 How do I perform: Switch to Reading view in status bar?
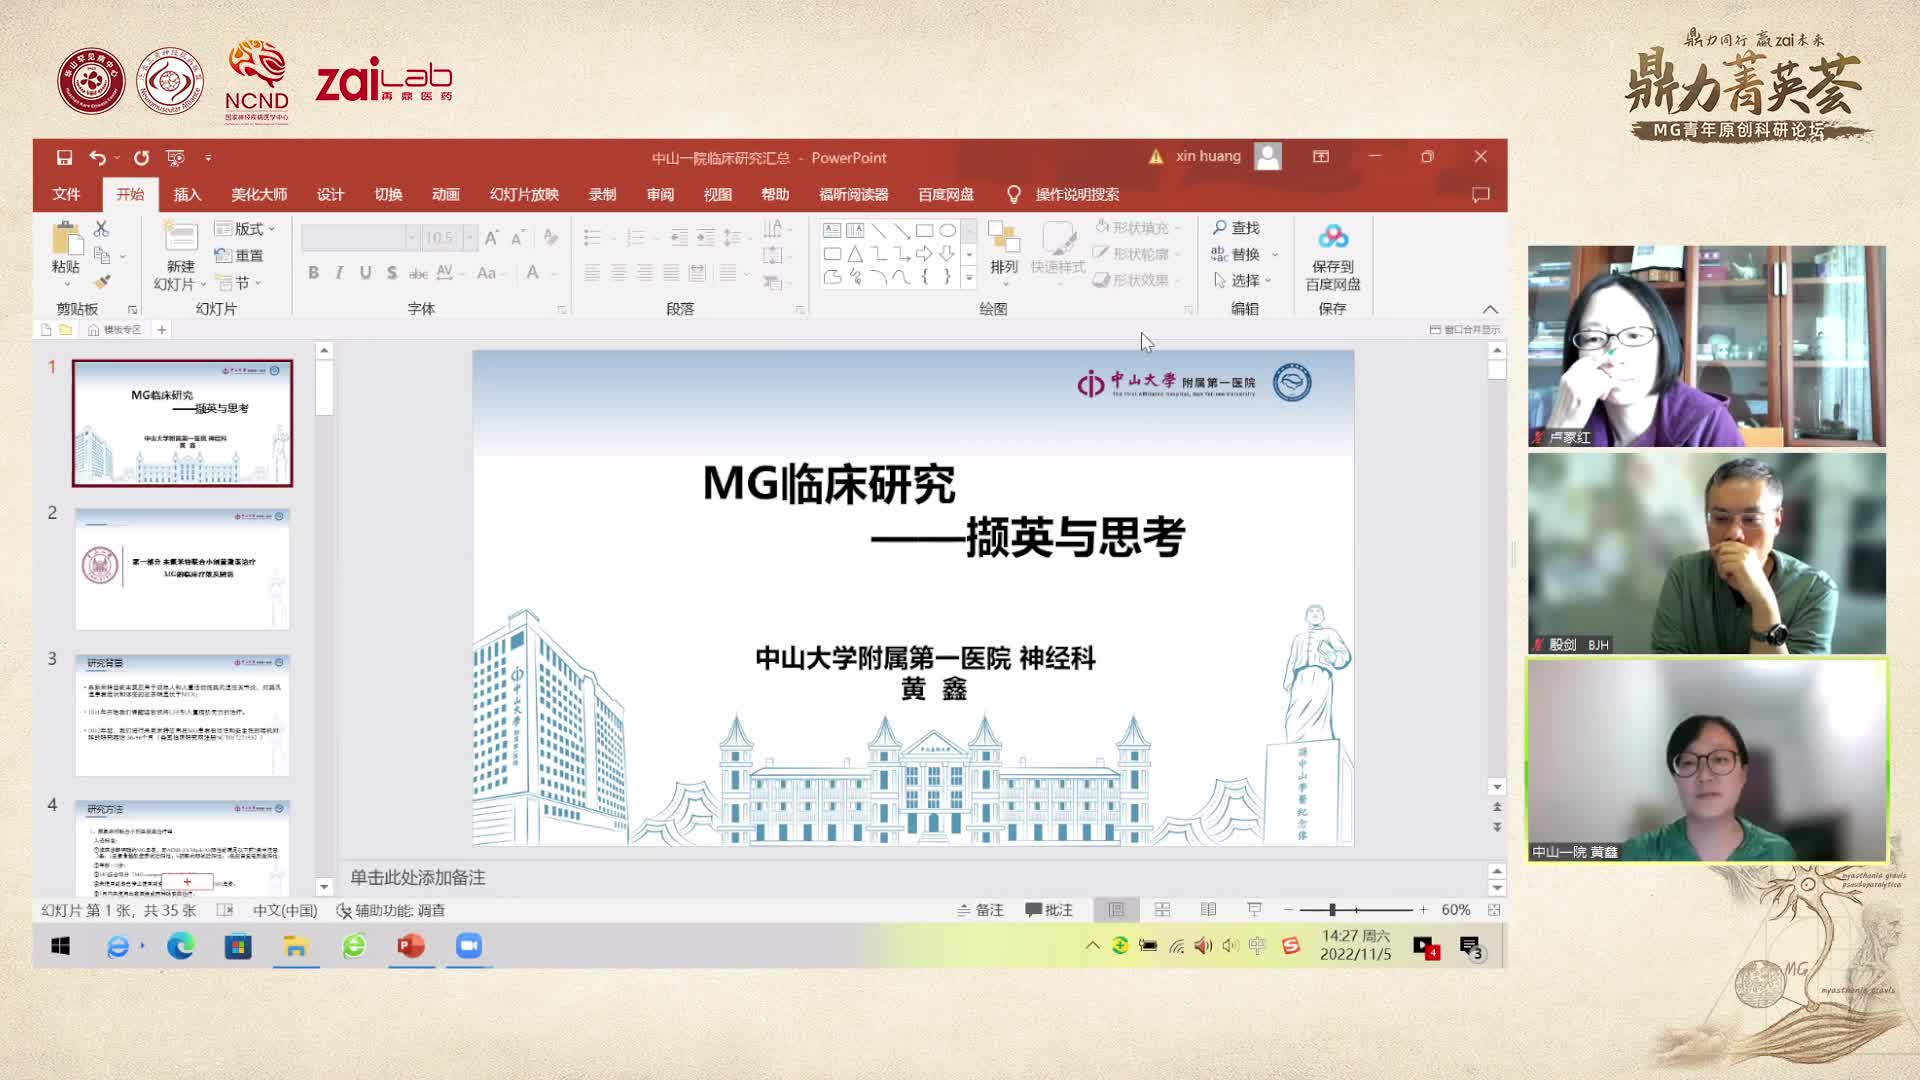[x=1208, y=910]
